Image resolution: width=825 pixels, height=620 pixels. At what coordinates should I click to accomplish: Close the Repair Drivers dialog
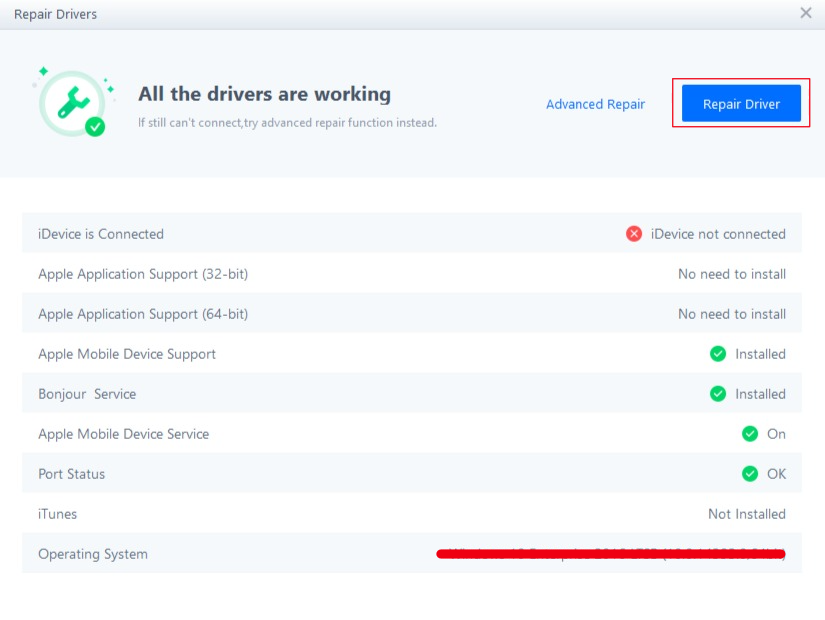click(806, 13)
